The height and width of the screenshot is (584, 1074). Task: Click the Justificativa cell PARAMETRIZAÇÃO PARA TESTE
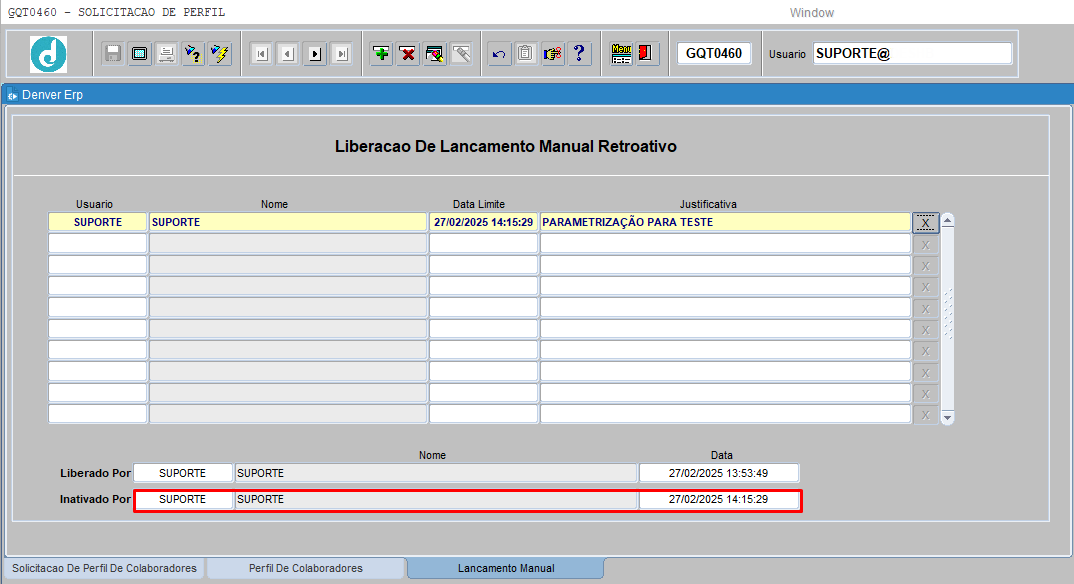(725, 223)
